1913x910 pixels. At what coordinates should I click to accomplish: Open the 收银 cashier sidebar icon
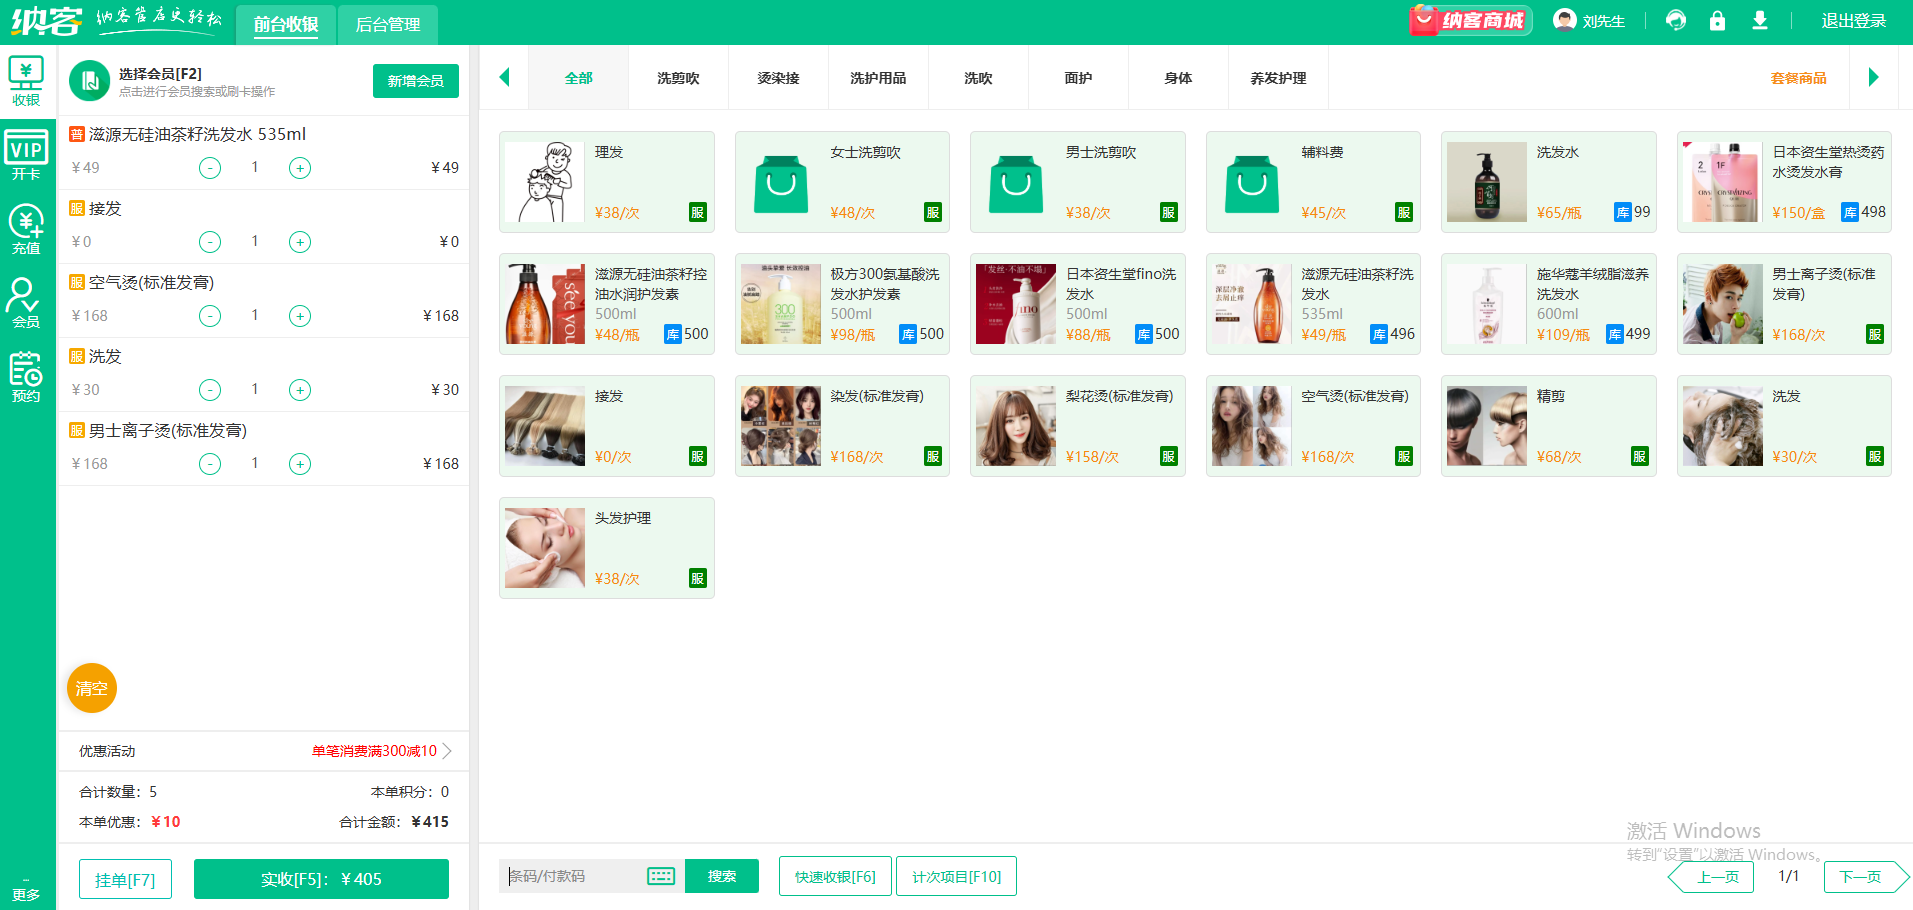(x=26, y=81)
